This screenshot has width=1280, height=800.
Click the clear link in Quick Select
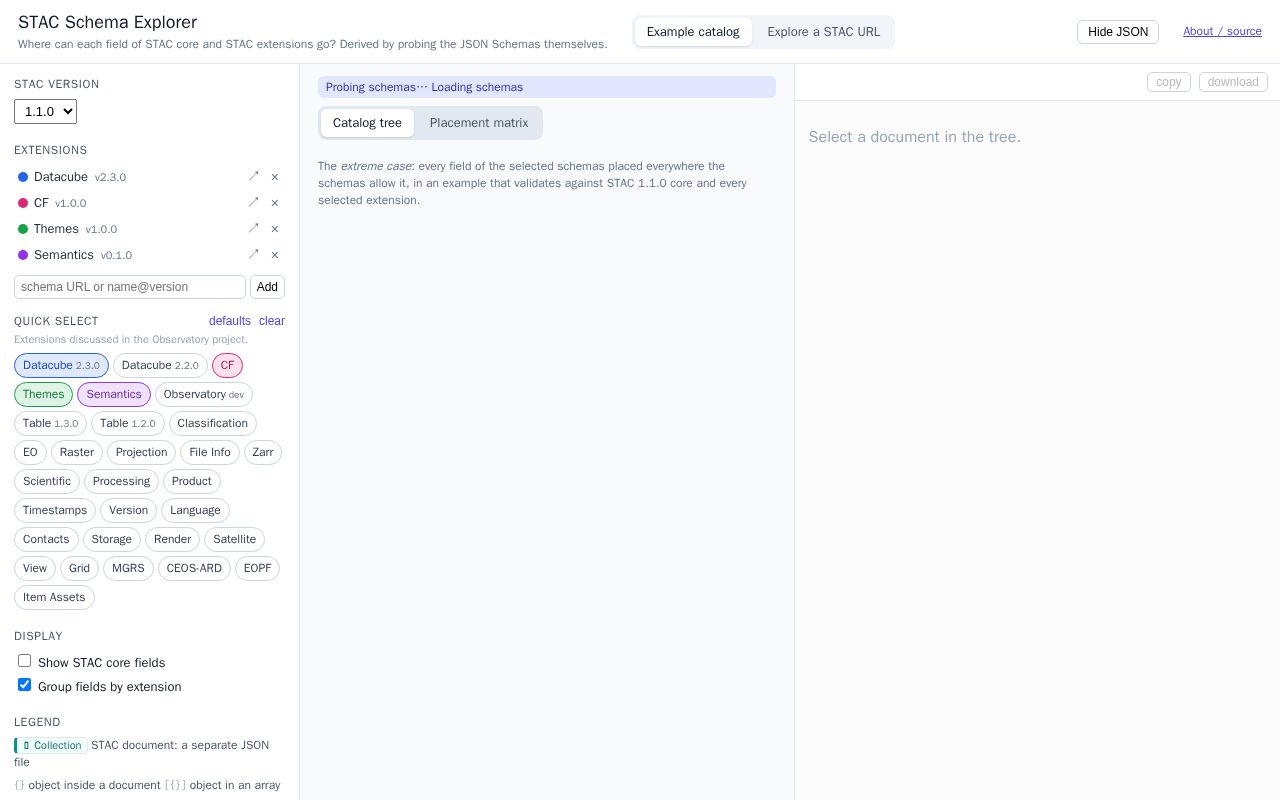[x=272, y=321]
